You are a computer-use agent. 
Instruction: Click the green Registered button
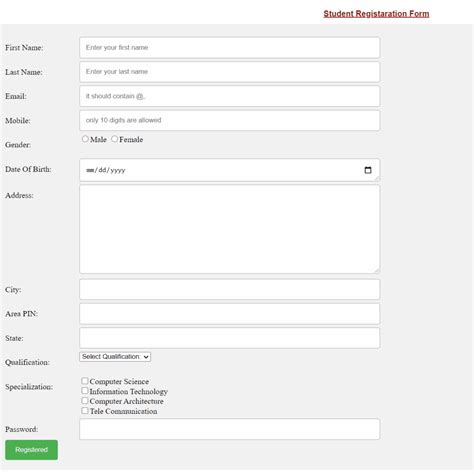coord(31,450)
